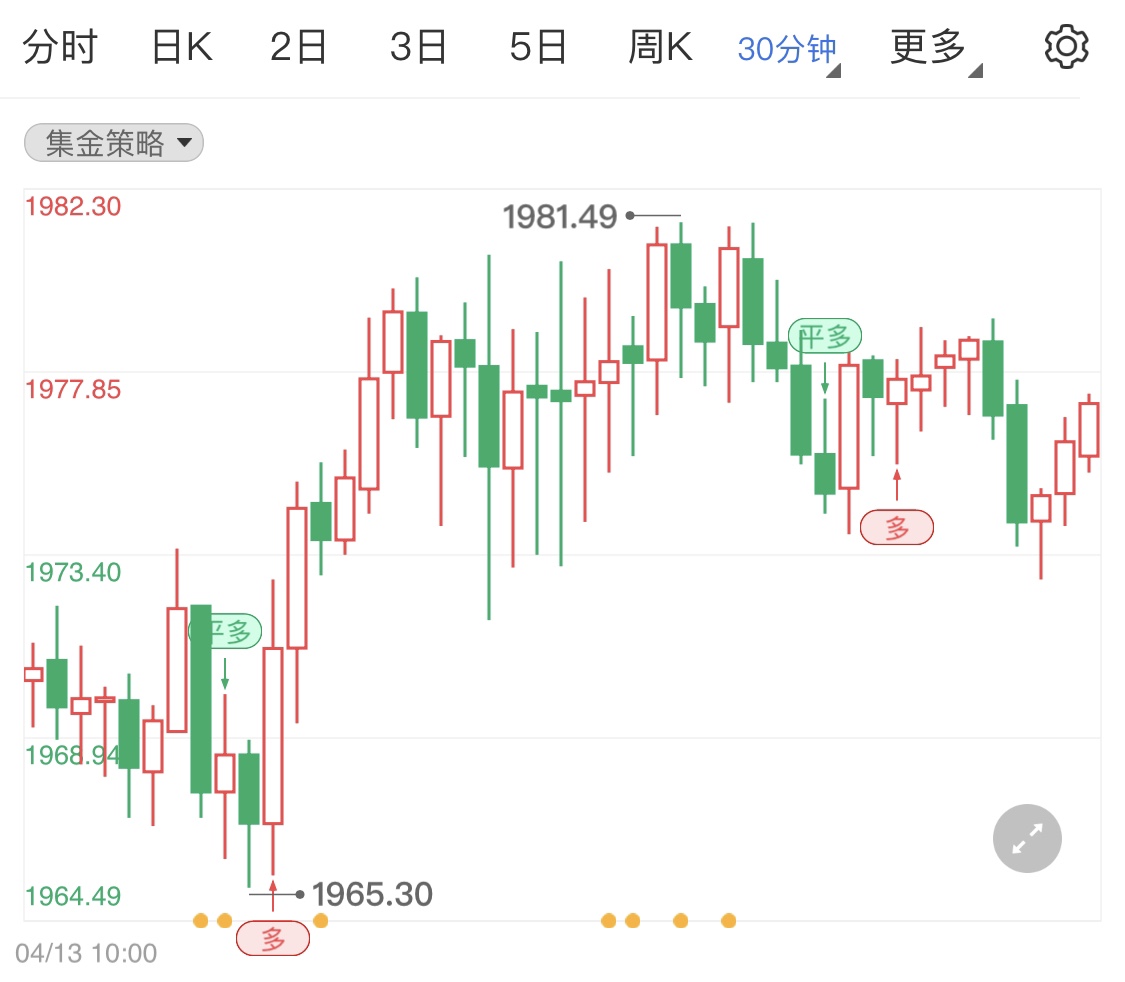1125x982 pixels.
Task: Switch to the 分时 tab
Action: (60, 47)
